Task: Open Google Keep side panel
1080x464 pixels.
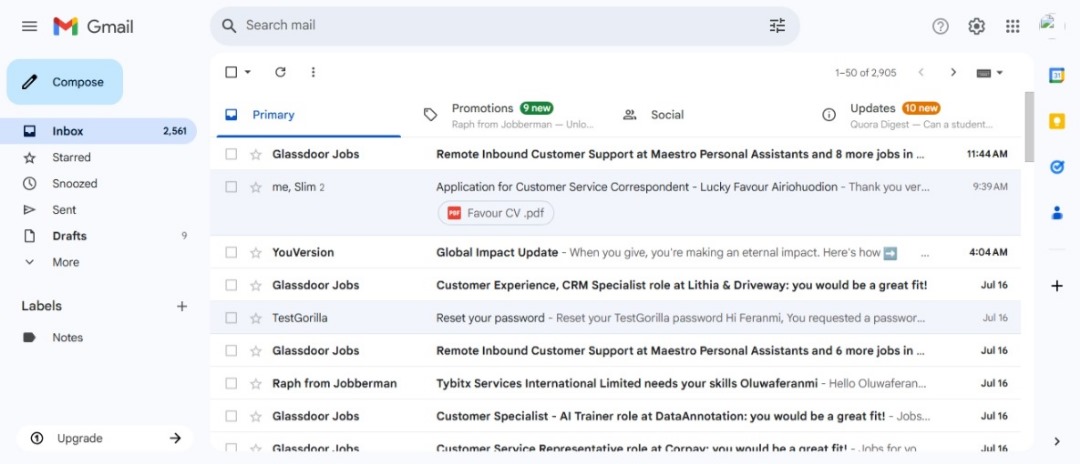Action: [1057, 121]
